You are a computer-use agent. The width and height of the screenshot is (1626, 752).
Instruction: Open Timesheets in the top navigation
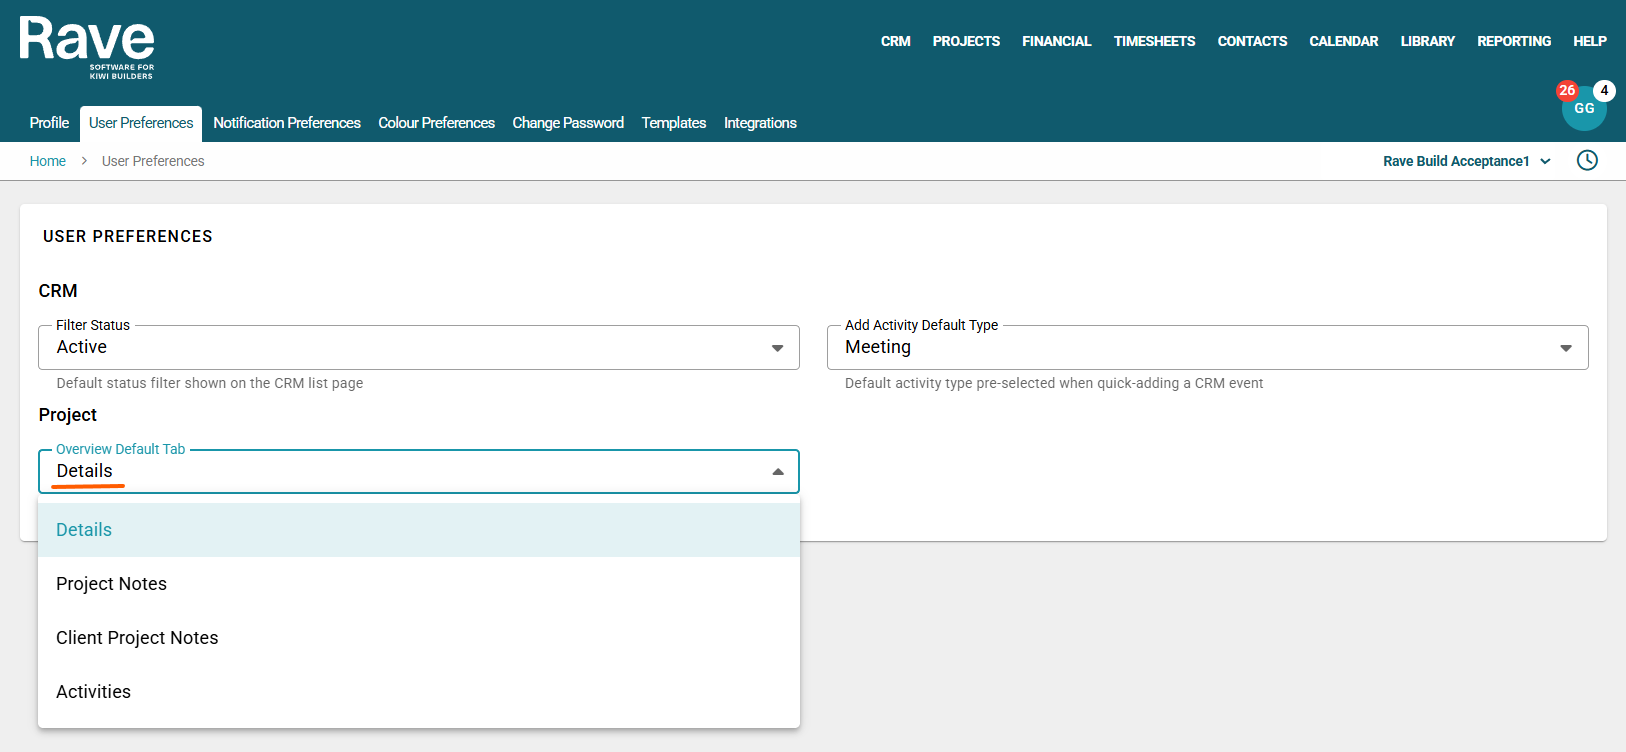(1155, 41)
